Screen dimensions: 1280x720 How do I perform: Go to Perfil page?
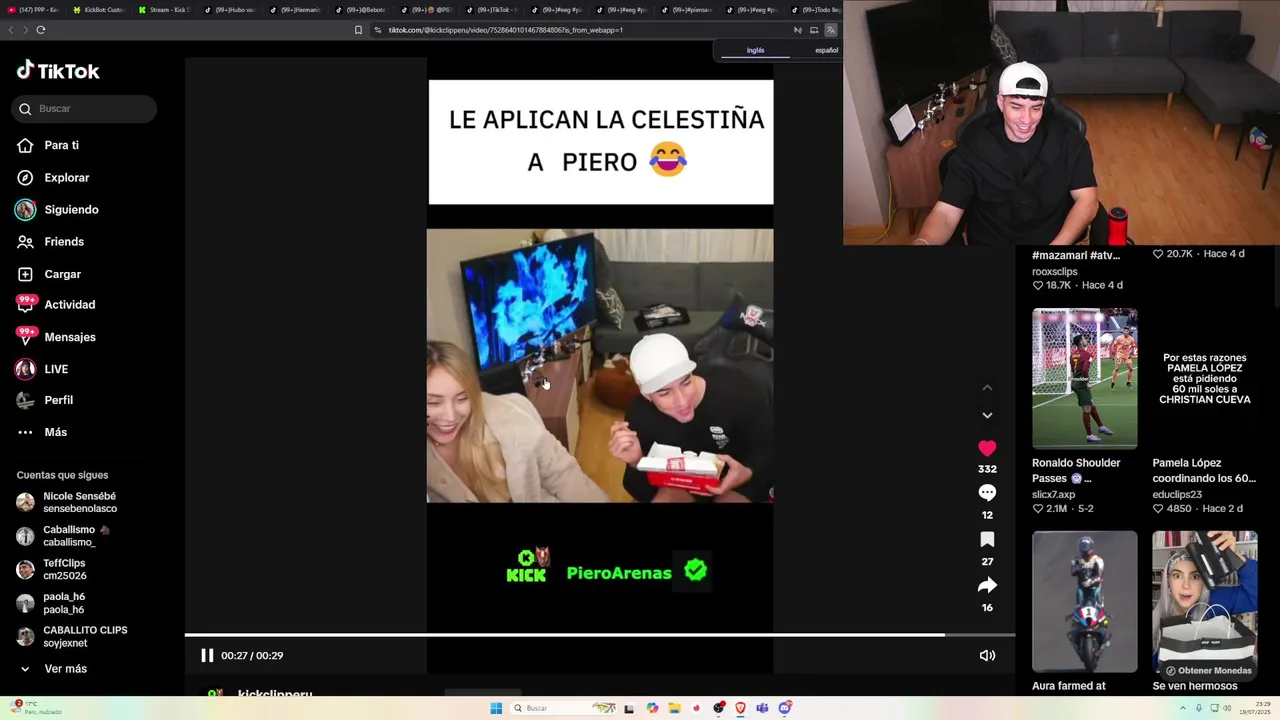click(45, 400)
